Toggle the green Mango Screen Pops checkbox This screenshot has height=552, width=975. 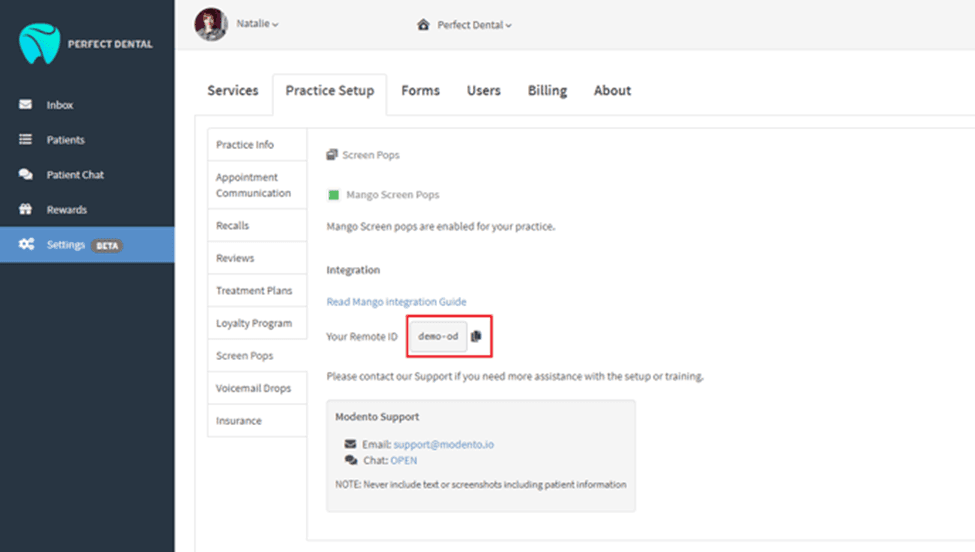(x=333, y=195)
